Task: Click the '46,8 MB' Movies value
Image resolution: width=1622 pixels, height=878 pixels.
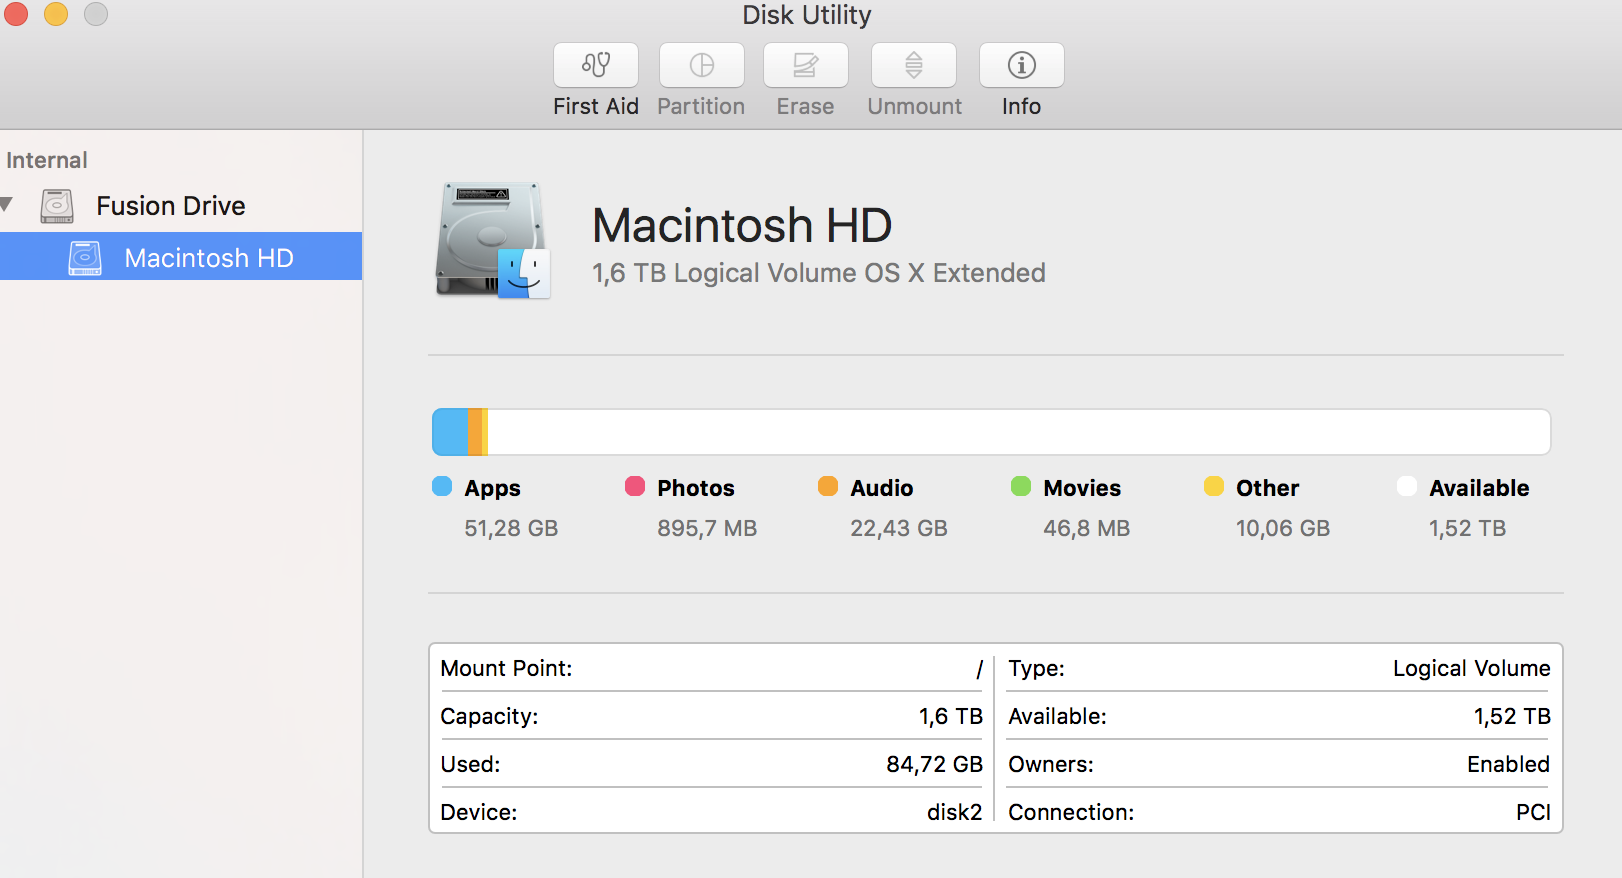Action: click(1087, 528)
